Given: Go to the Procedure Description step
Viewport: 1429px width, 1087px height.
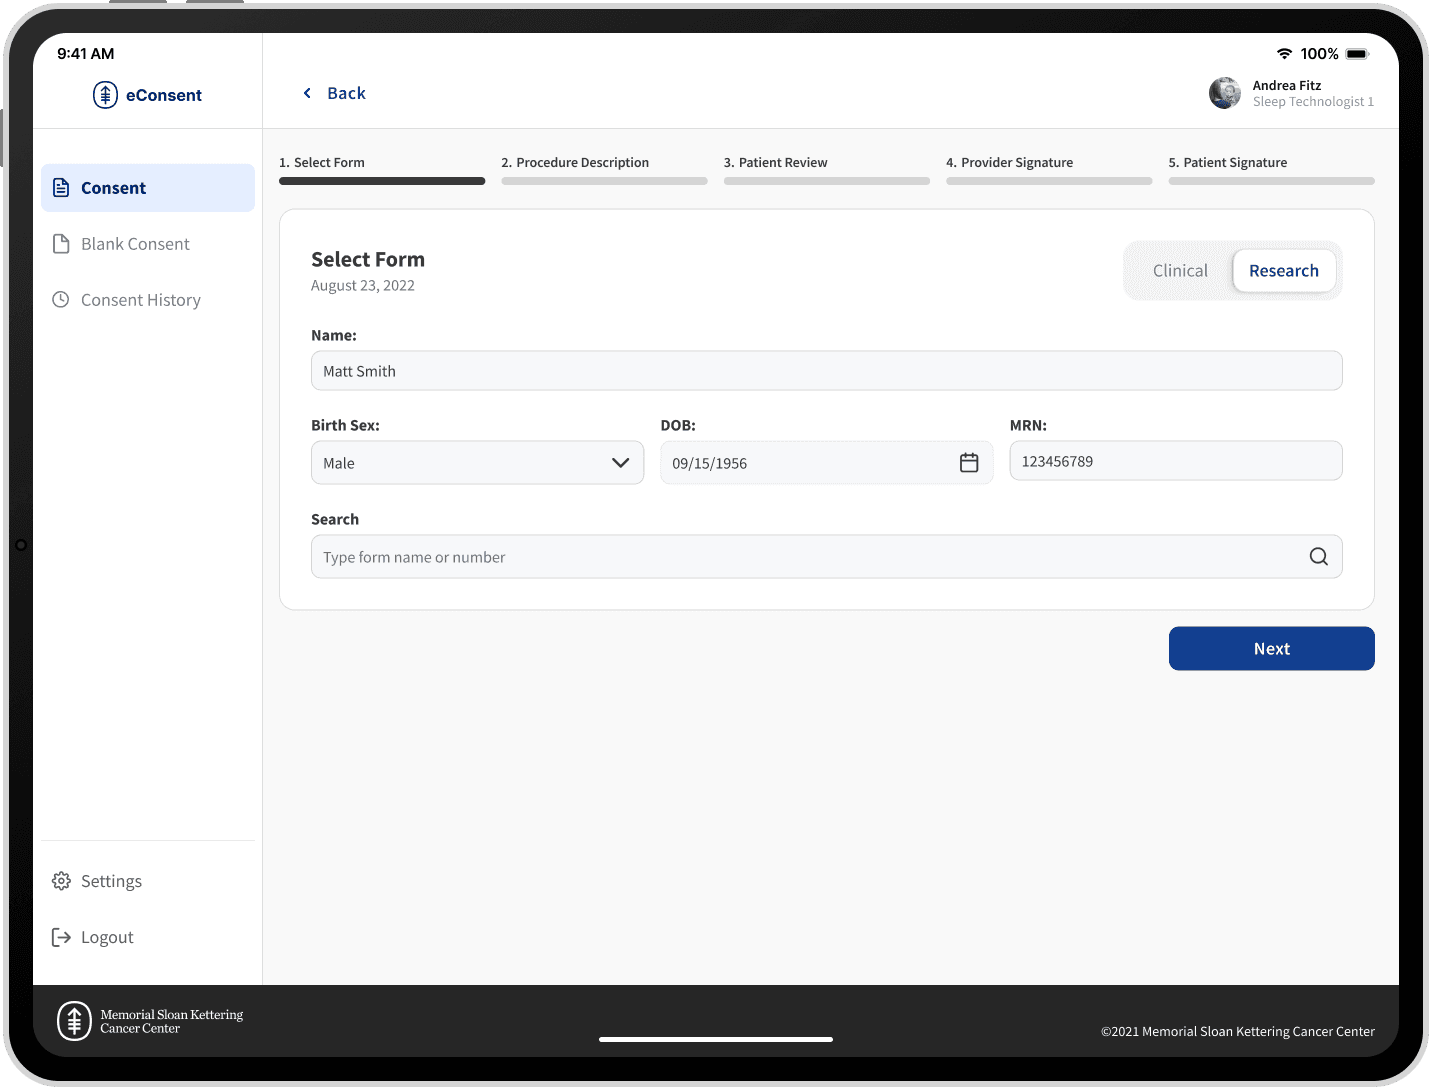Looking at the screenshot, I should click(582, 163).
